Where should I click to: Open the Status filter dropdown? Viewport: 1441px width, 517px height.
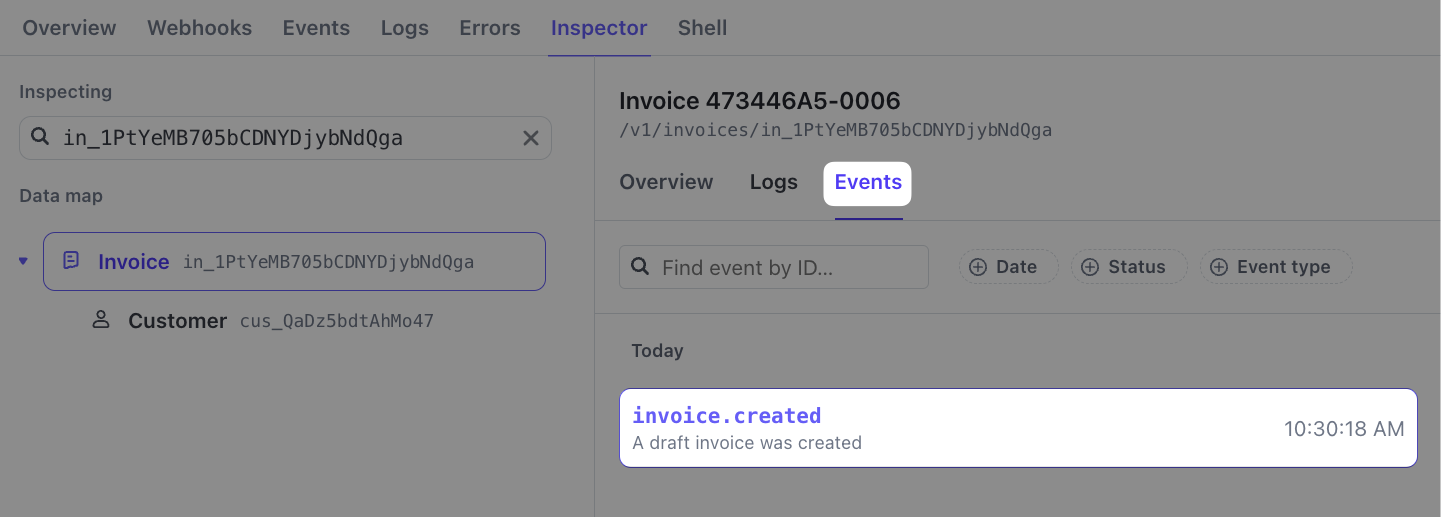pyautogui.click(x=1129, y=267)
